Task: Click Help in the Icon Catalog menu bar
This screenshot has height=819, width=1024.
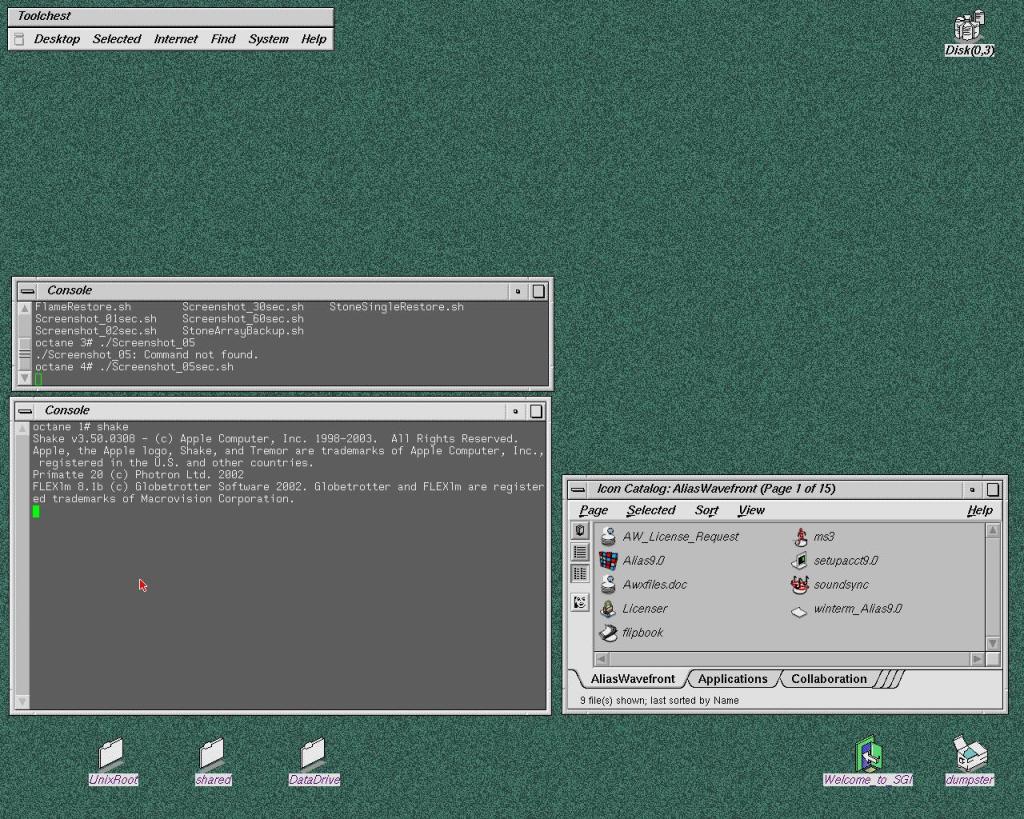Action: tap(979, 510)
